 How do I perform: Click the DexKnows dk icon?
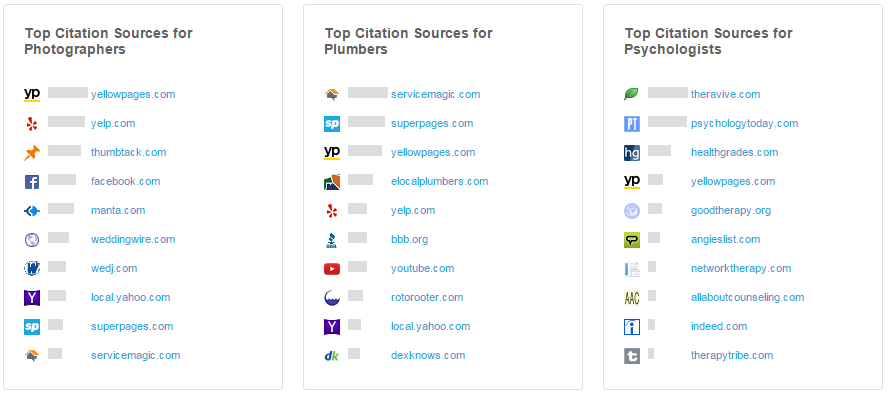pyautogui.click(x=332, y=356)
